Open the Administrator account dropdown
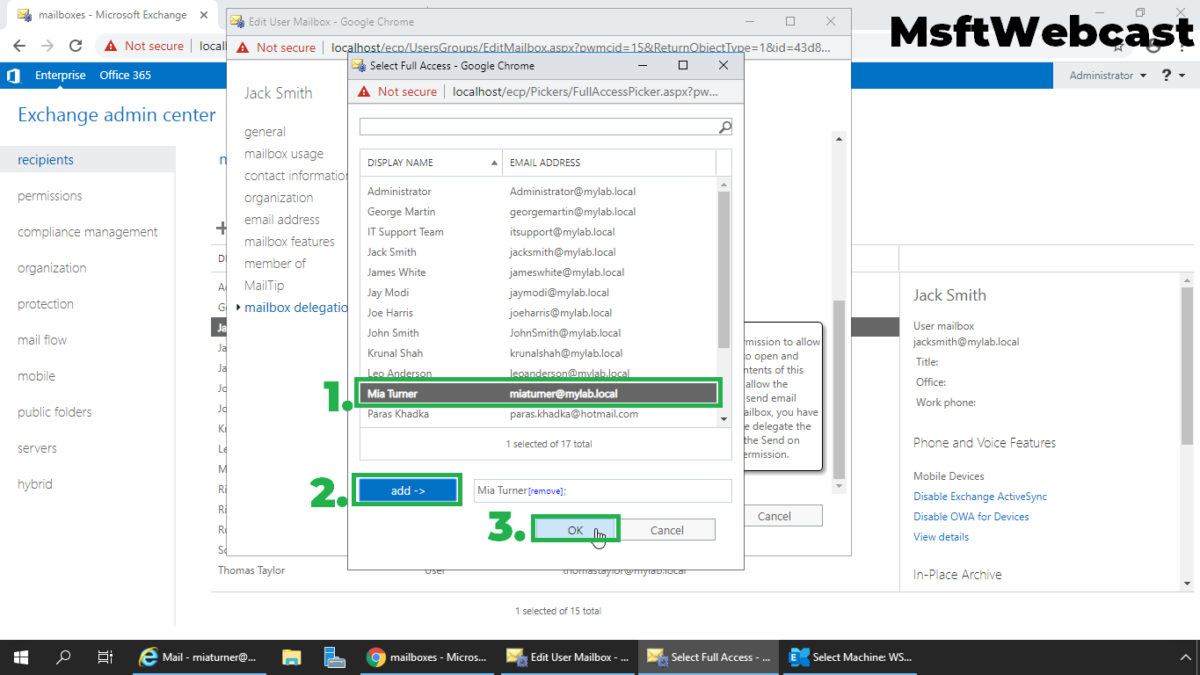The width and height of the screenshot is (1200, 675). point(1110,75)
